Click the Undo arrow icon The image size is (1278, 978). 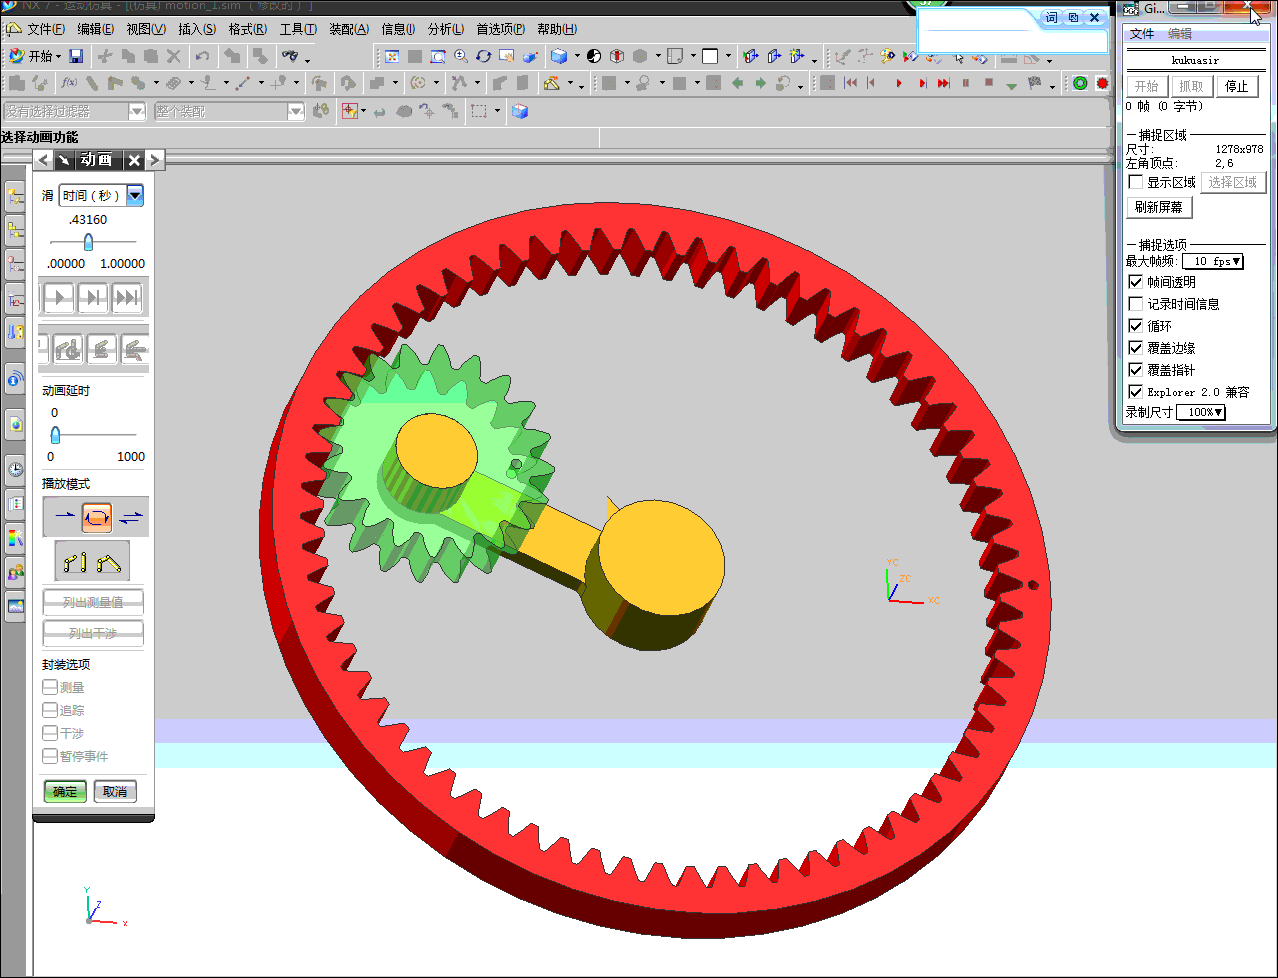[x=203, y=56]
